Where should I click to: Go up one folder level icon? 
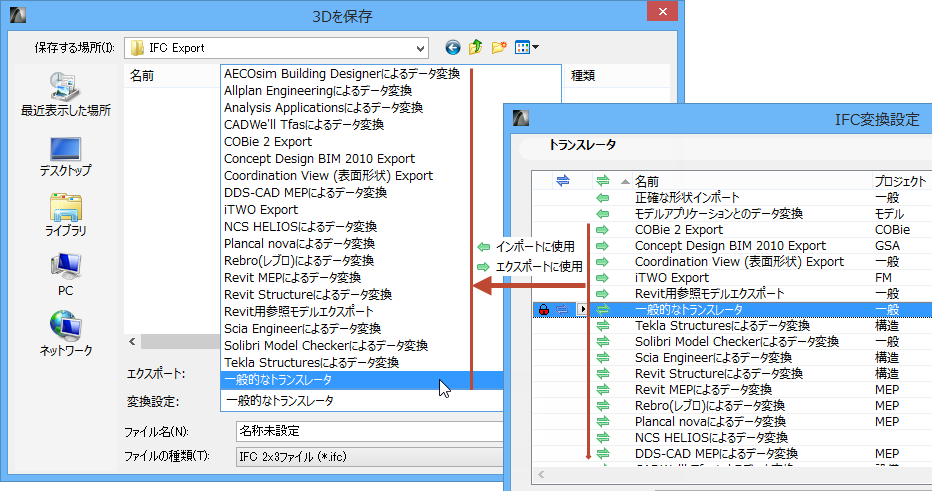[x=476, y=48]
